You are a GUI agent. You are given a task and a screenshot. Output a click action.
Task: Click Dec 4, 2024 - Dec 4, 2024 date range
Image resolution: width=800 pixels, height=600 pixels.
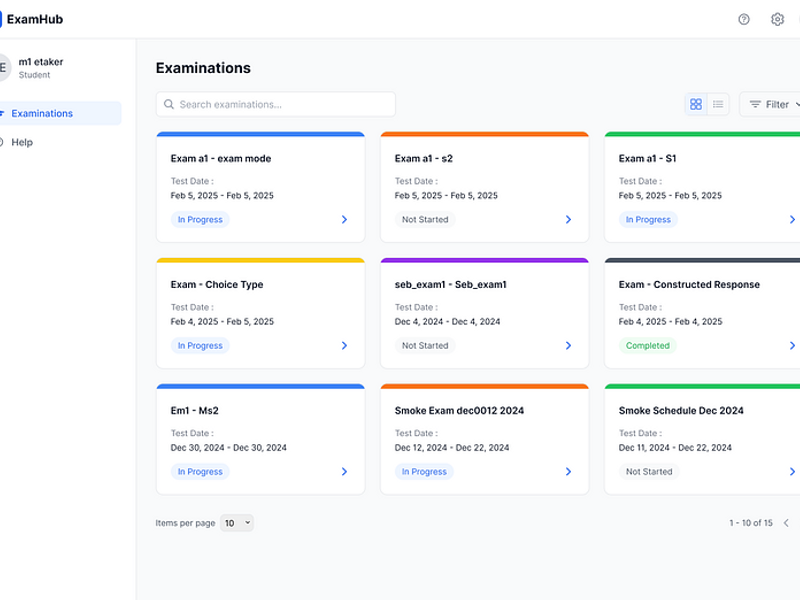447,321
